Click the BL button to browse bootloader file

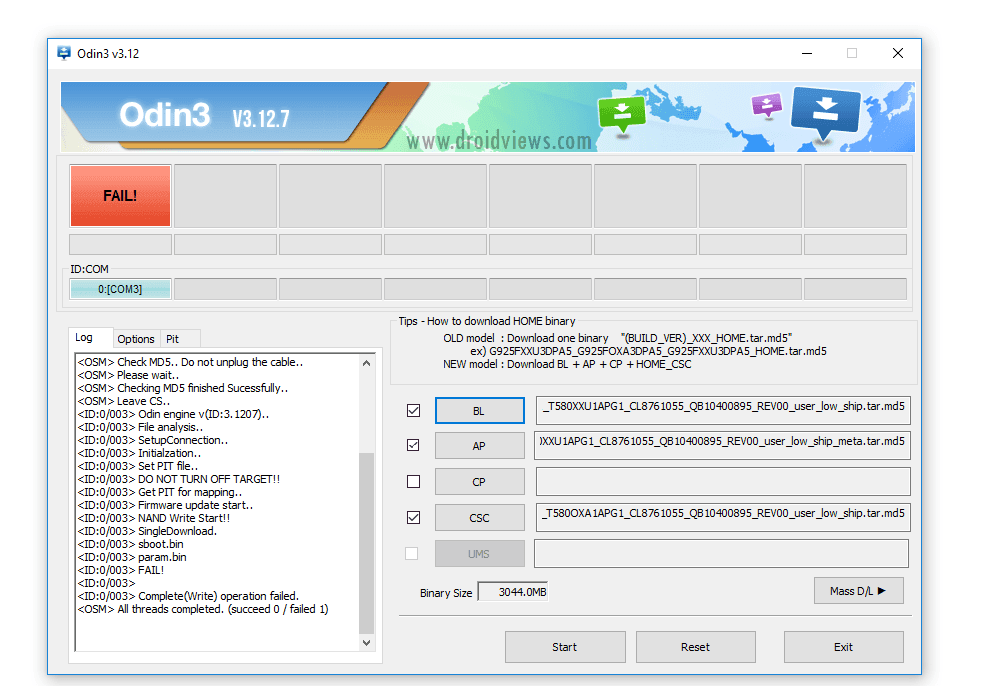coord(479,411)
